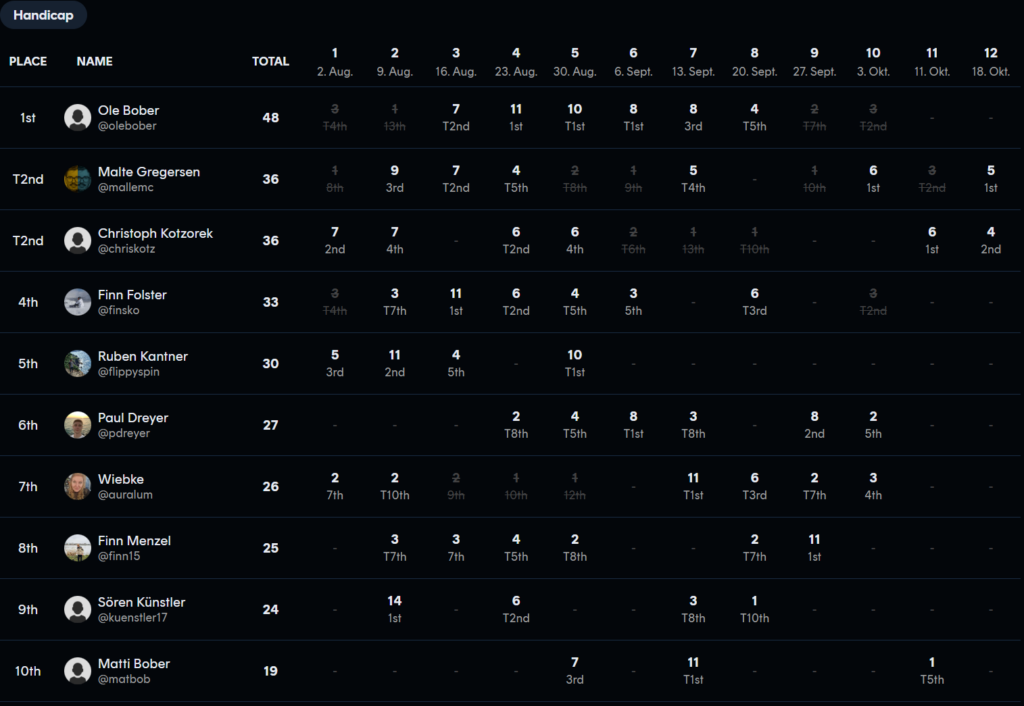Click Sören Künstler's default avatar

78,610
